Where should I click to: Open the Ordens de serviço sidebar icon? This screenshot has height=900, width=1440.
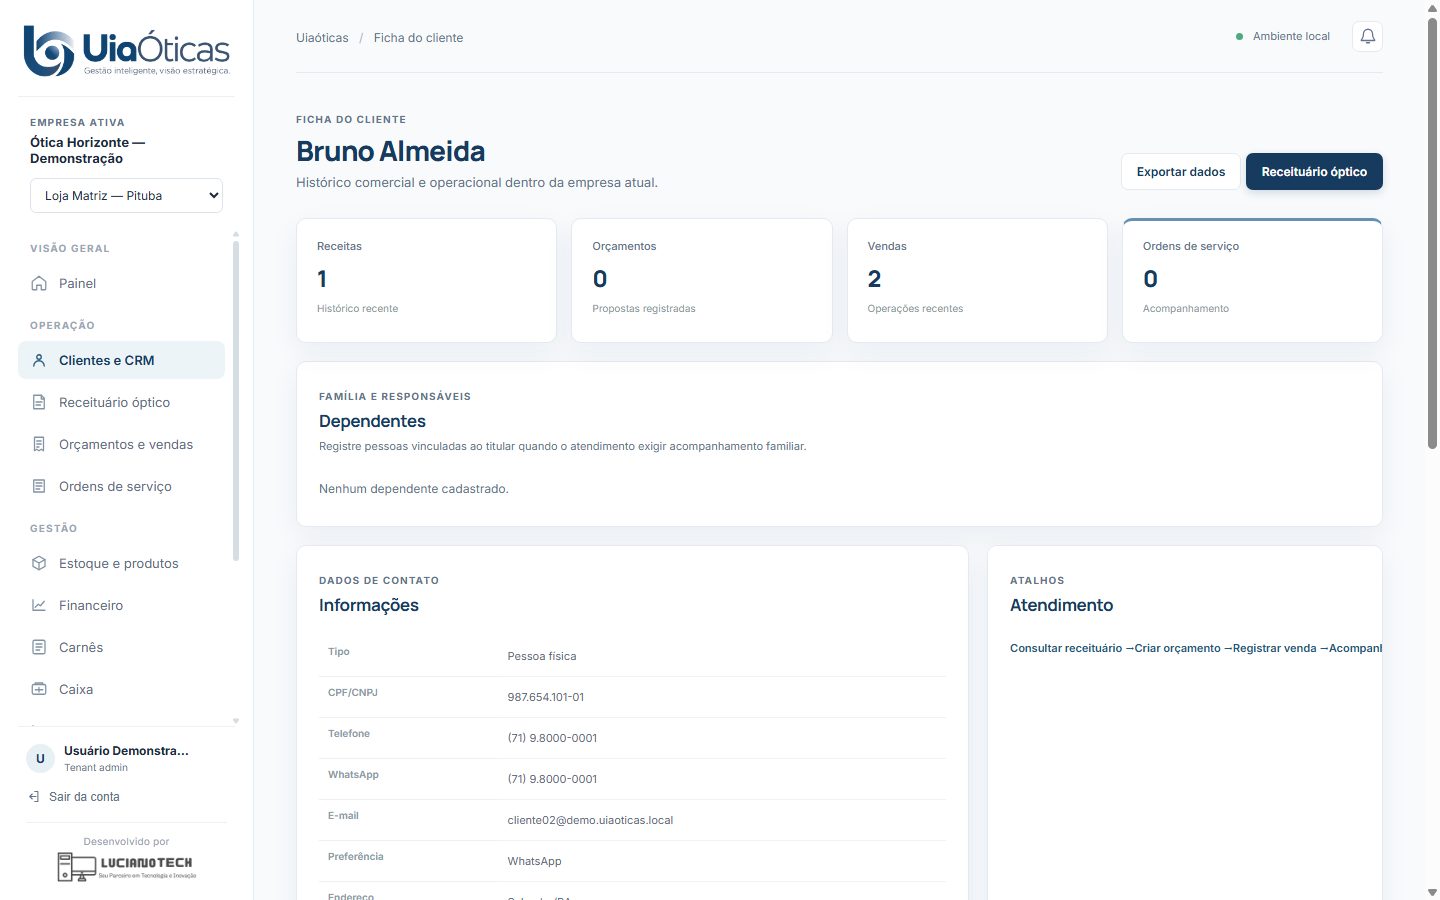point(39,486)
